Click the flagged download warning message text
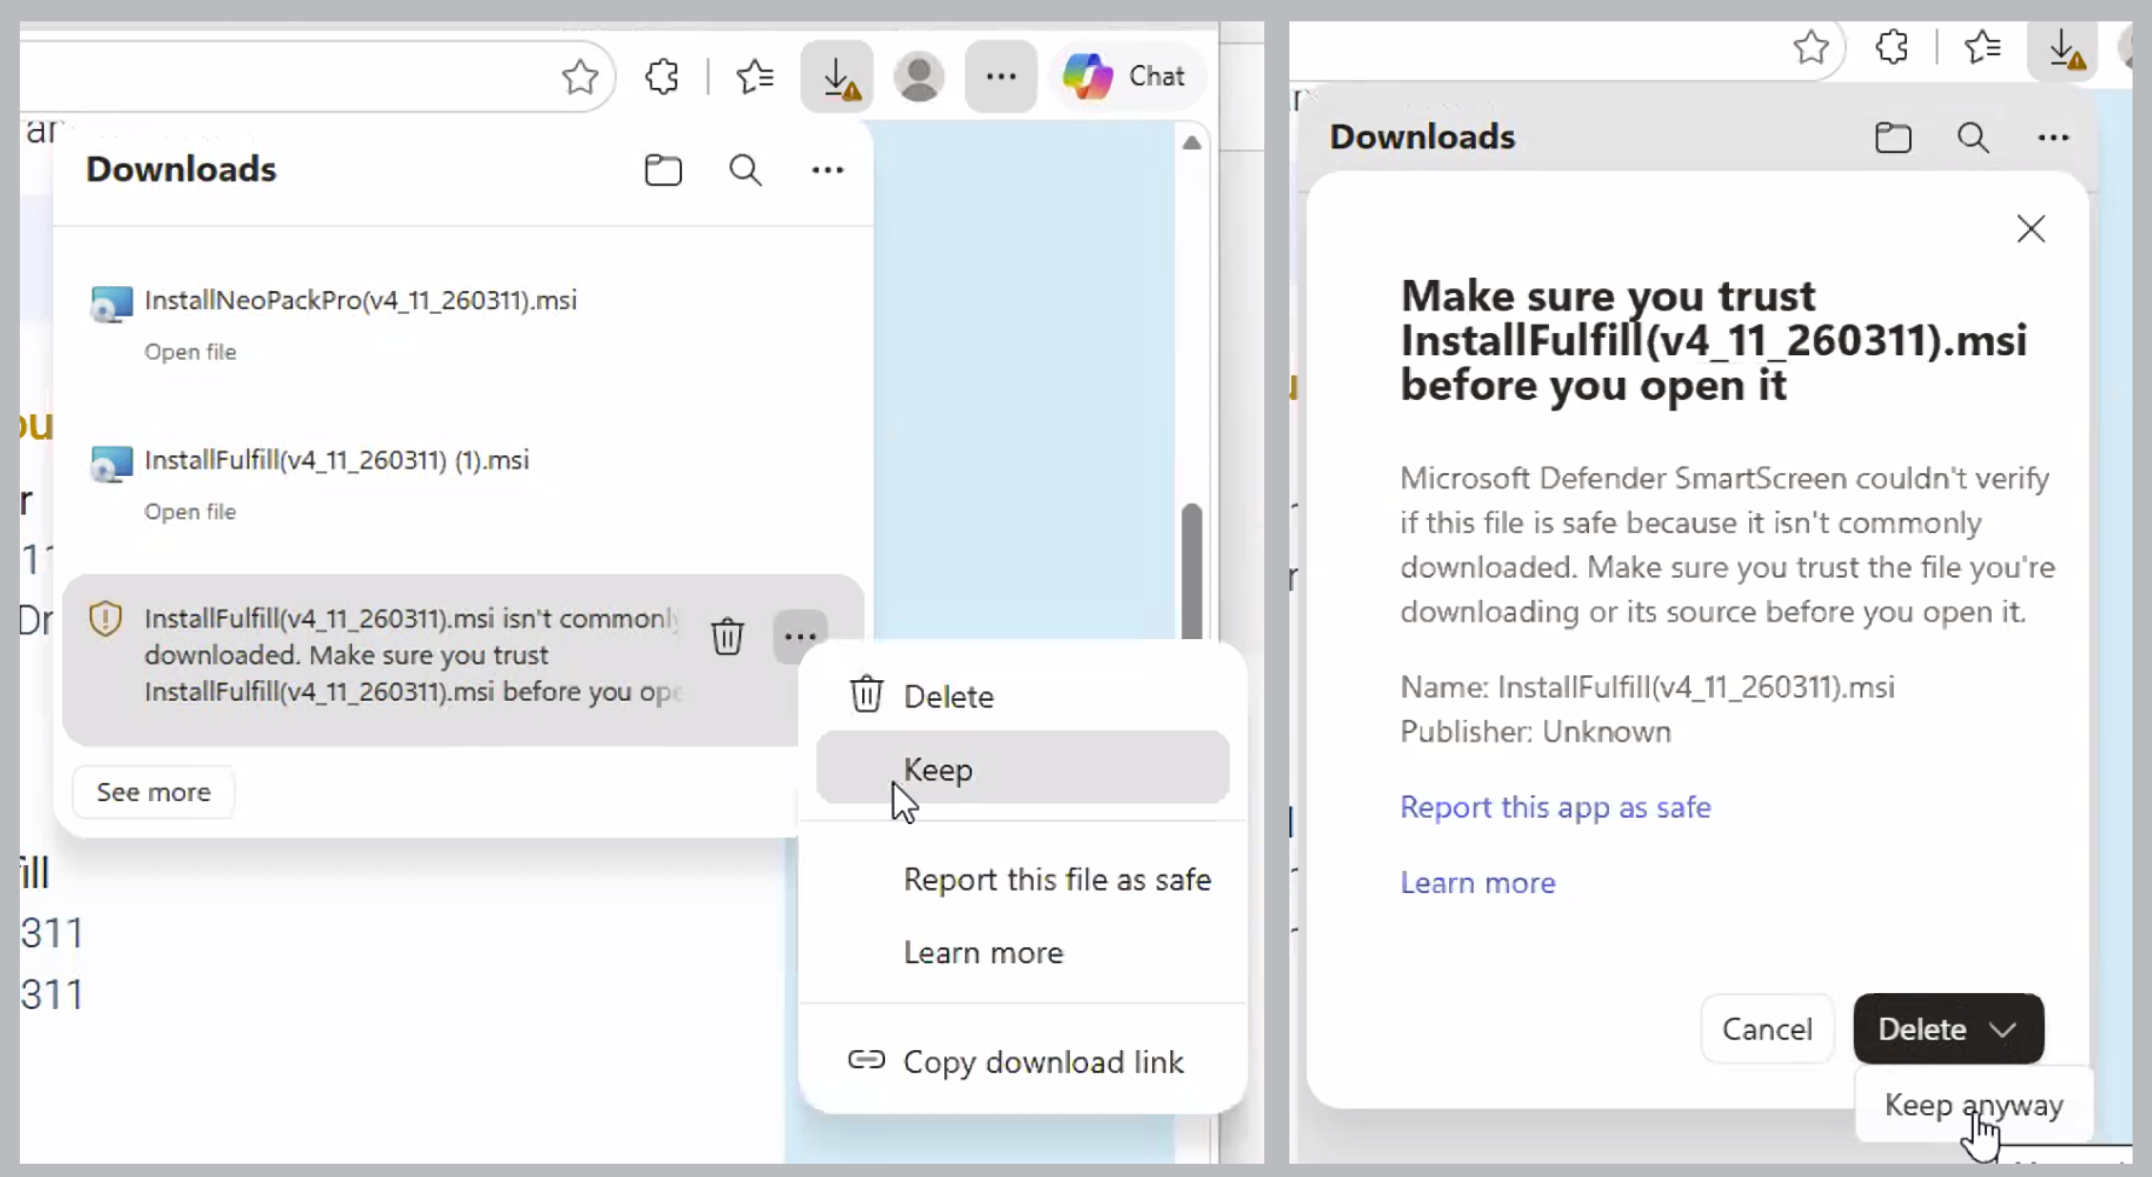 pyautogui.click(x=413, y=655)
